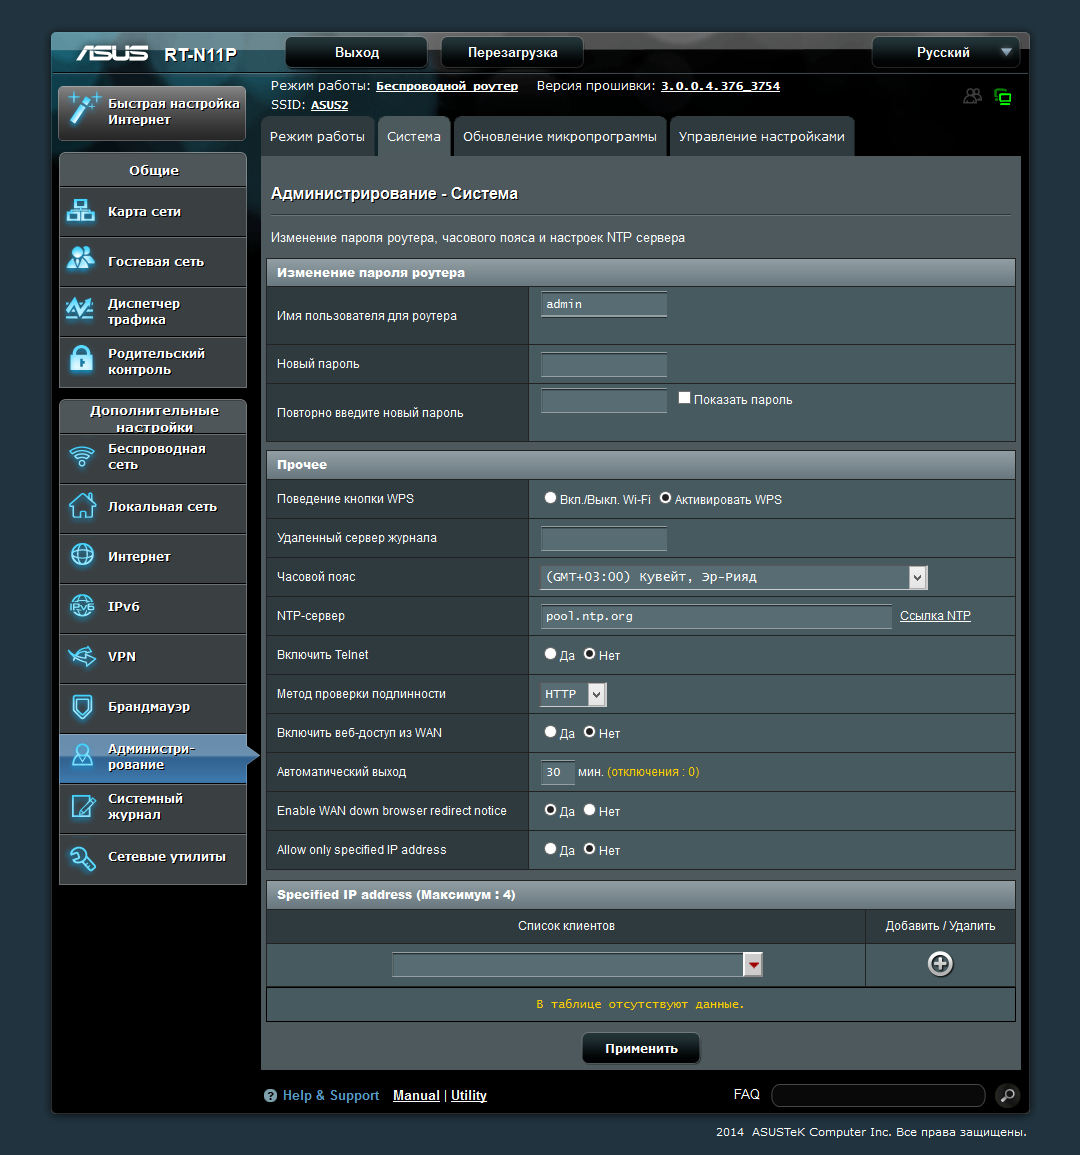Tick the Показать пароль checkbox
The height and width of the screenshot is (1155, 1080).
684,398
